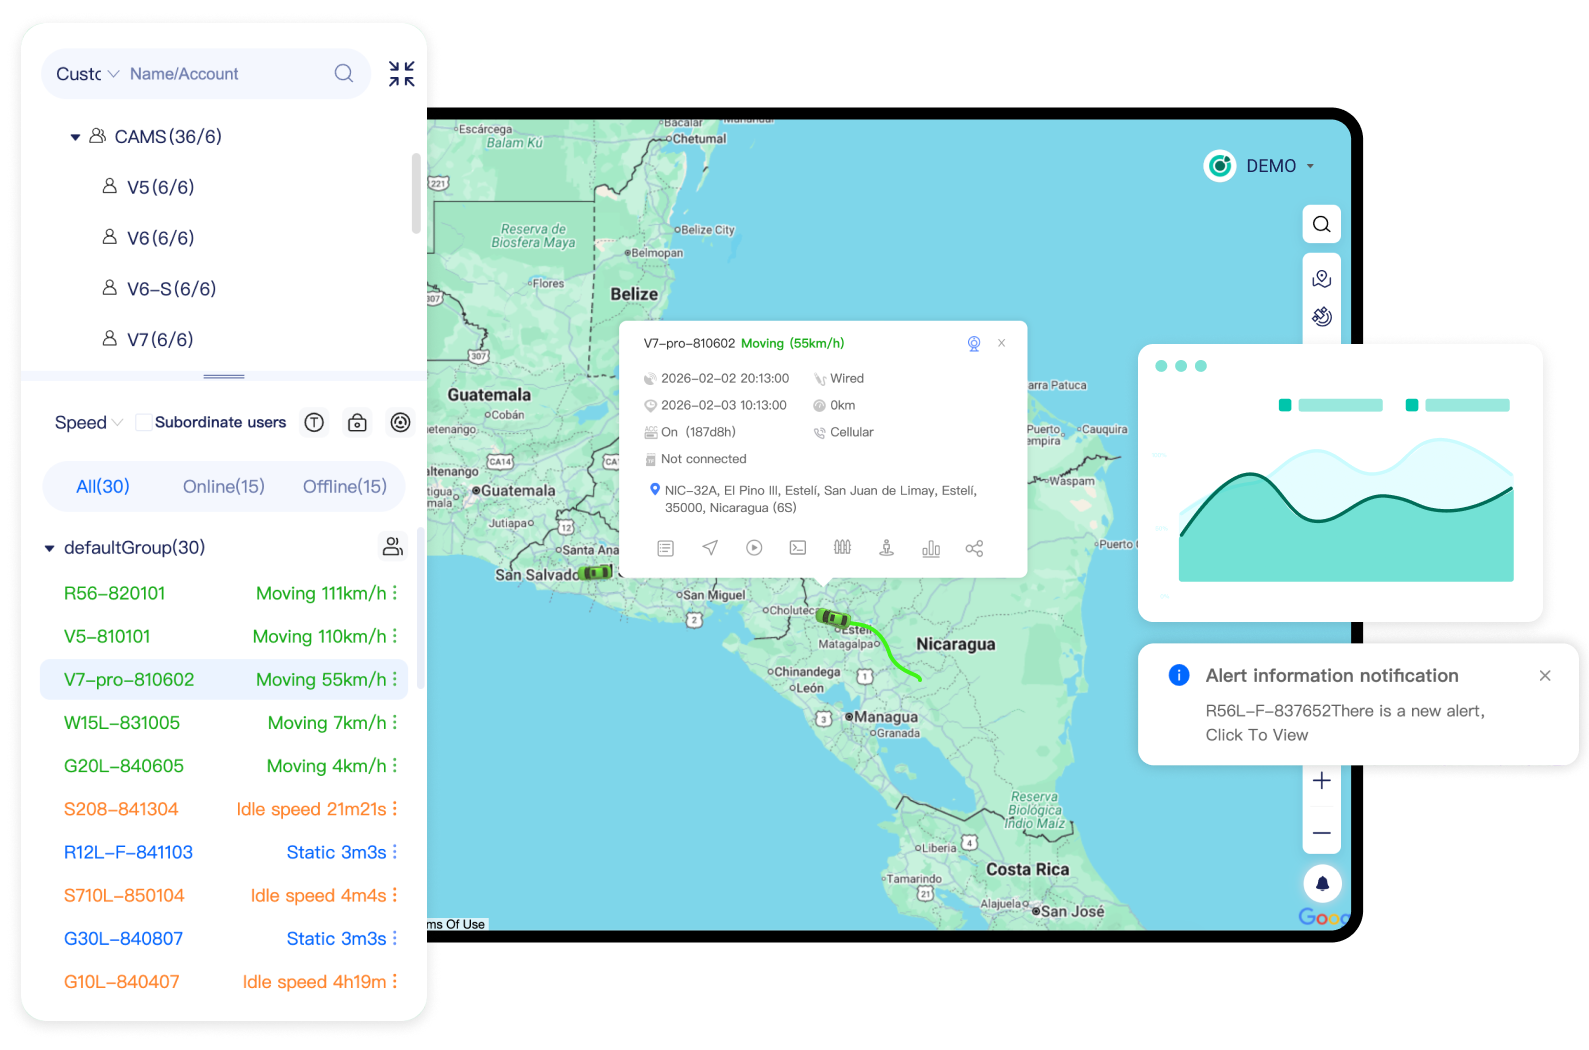The width and height of the screenshot is (1589, 1050).
Task: Open the notification bell on map
Action: coord(1322,883)
